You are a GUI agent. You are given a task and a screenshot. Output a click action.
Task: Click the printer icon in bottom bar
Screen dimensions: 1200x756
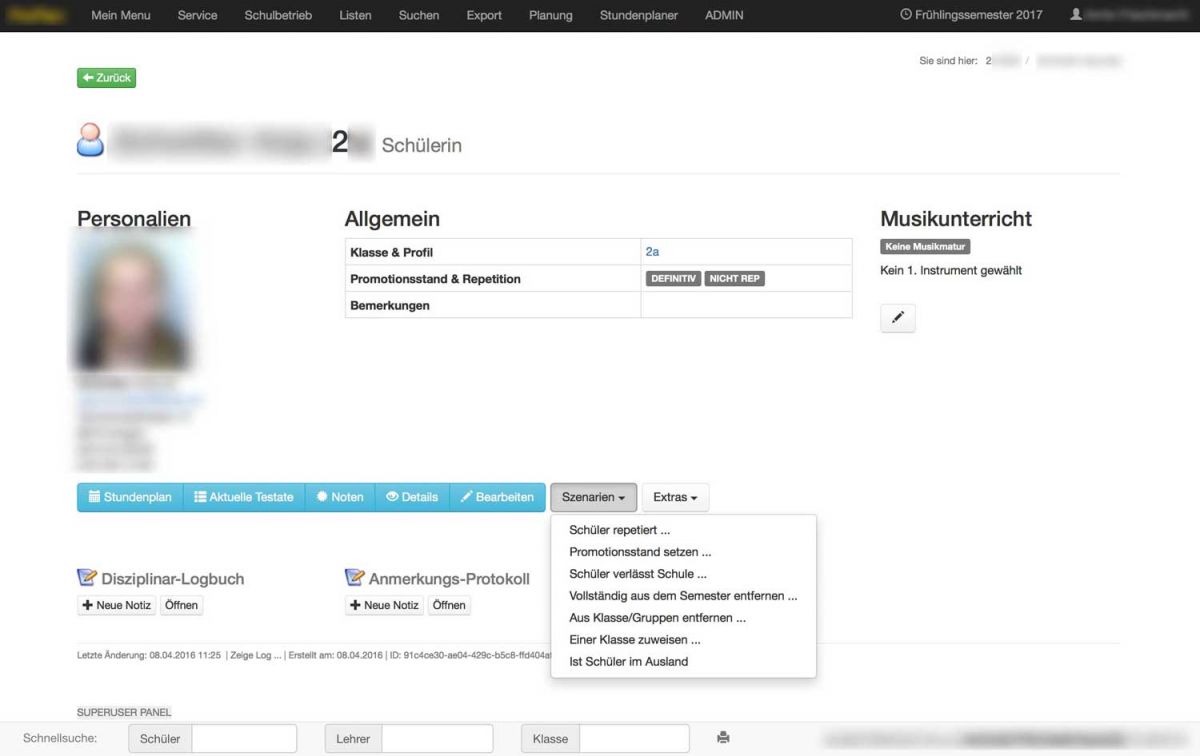point(723,738)
